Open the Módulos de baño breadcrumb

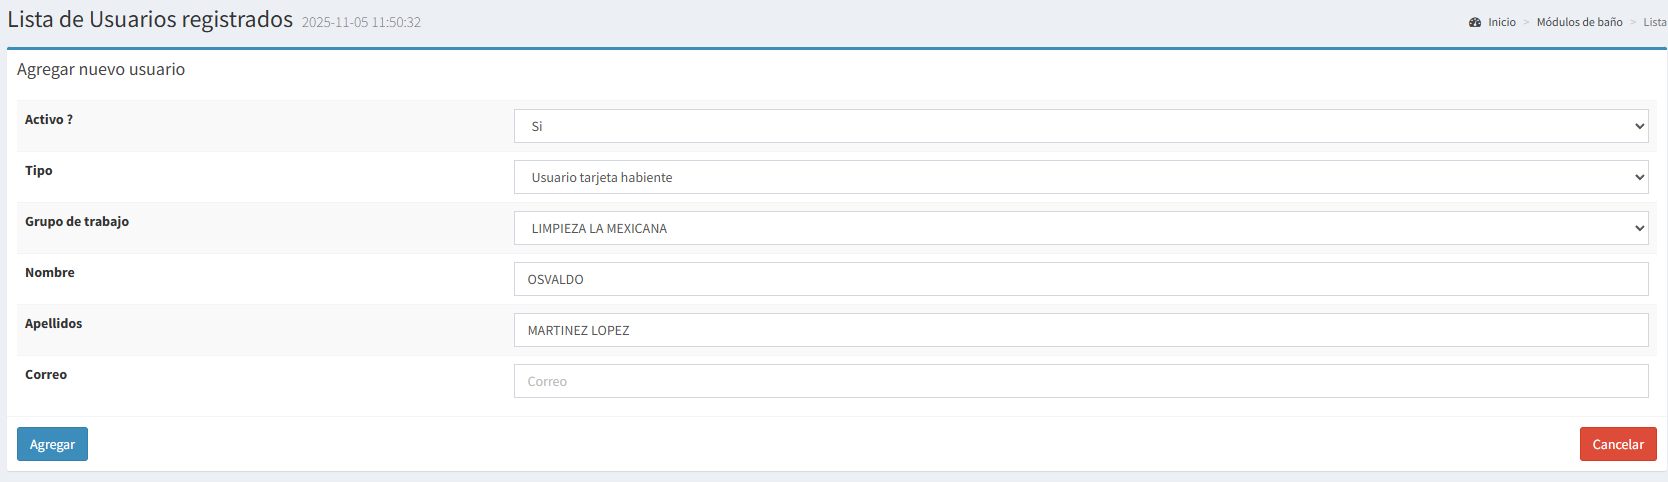pyautogui.click(x=1579, y=22)
